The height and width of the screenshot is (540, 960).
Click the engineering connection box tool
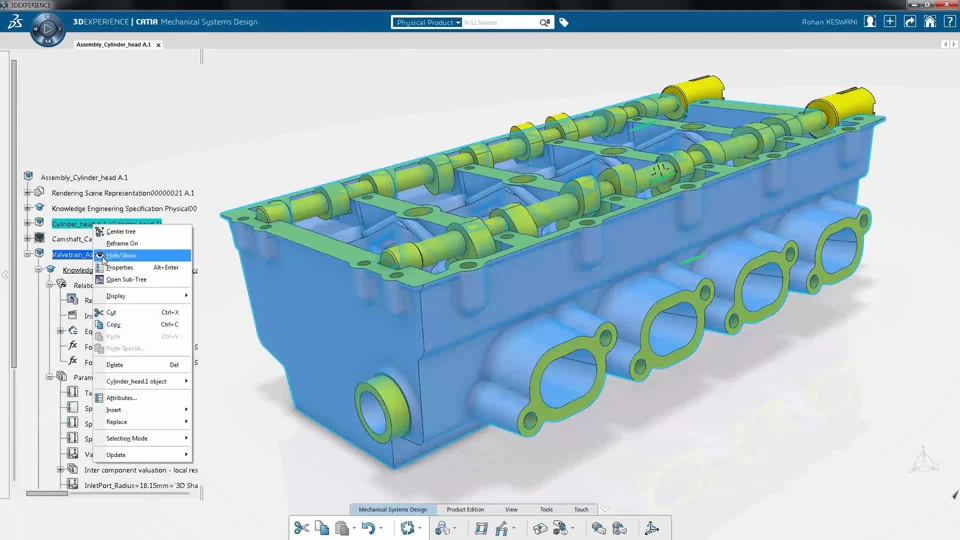click(540, 528)
